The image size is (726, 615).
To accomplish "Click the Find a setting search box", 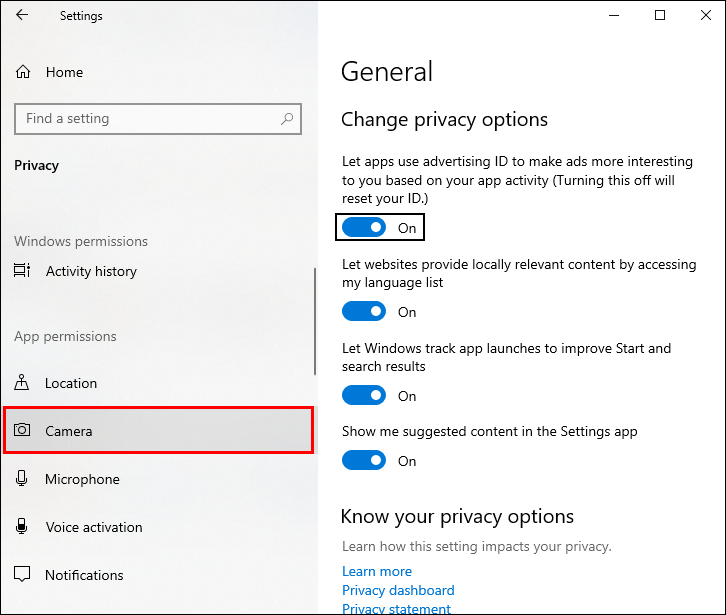I will pyautogui.click(x=150, y=119).
